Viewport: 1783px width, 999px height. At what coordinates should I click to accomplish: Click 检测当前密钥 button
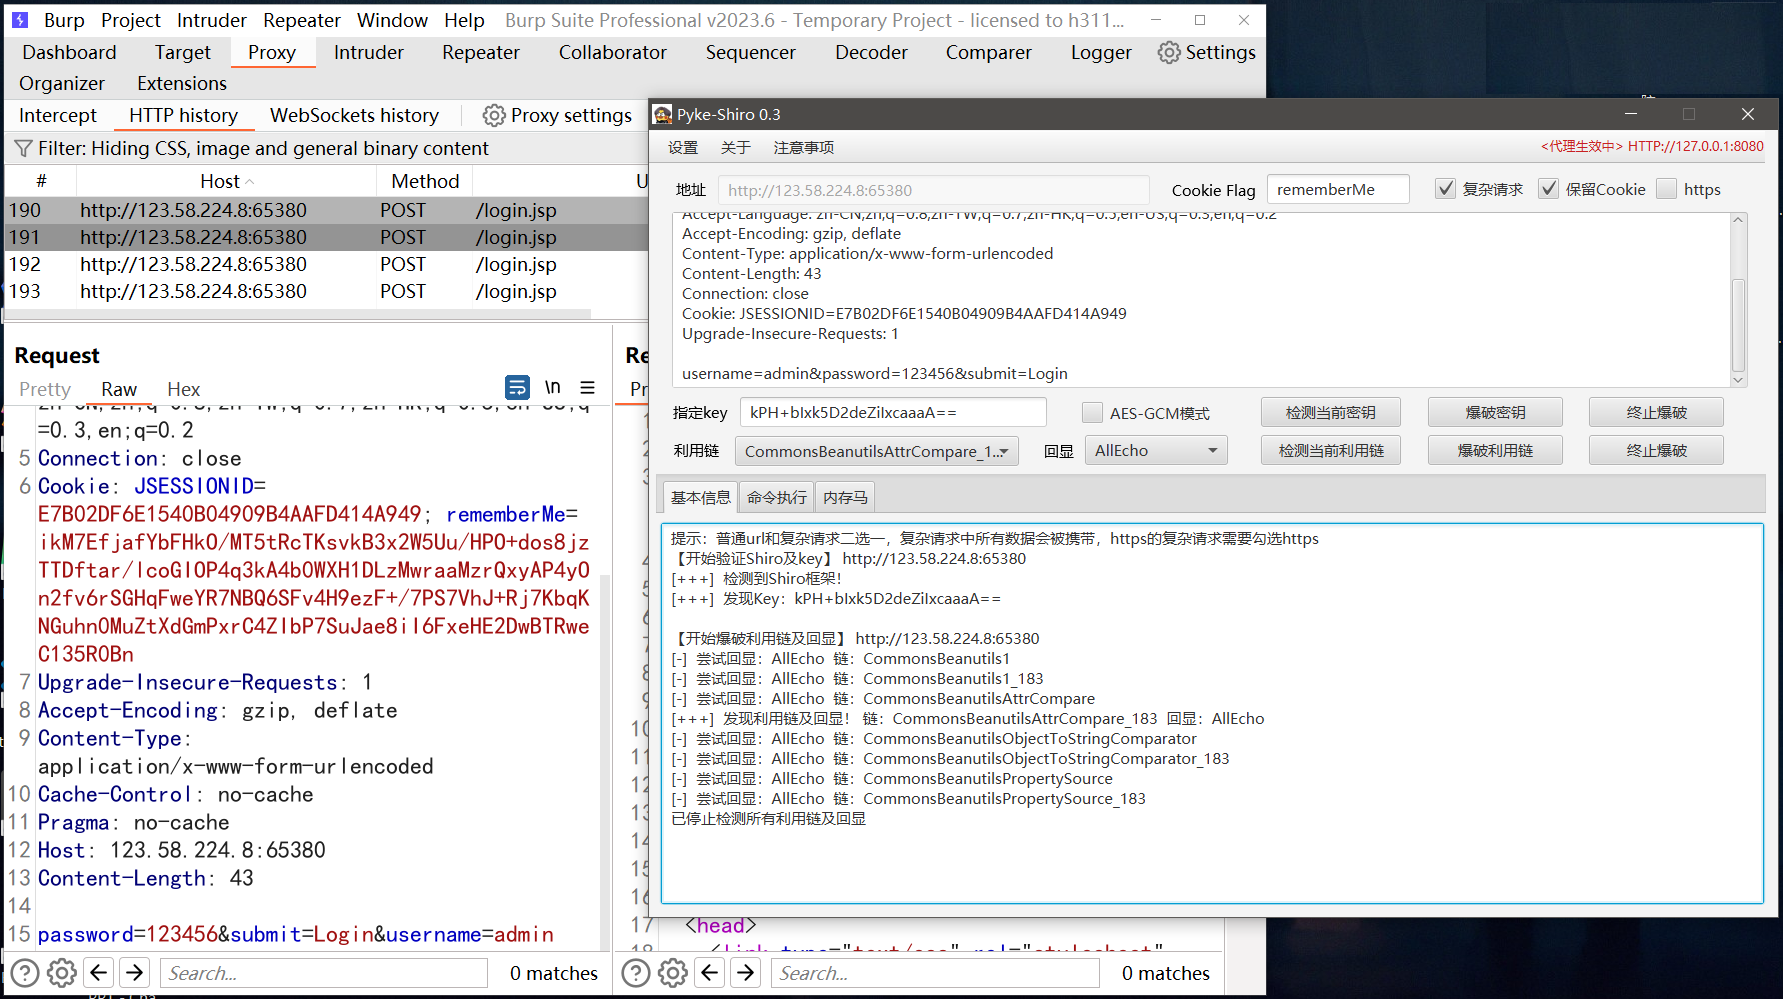pos(1330,413)
